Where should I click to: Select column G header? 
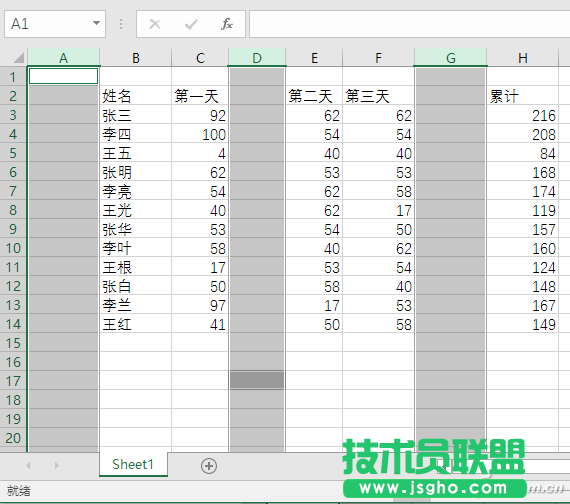[x=450, y=58]
